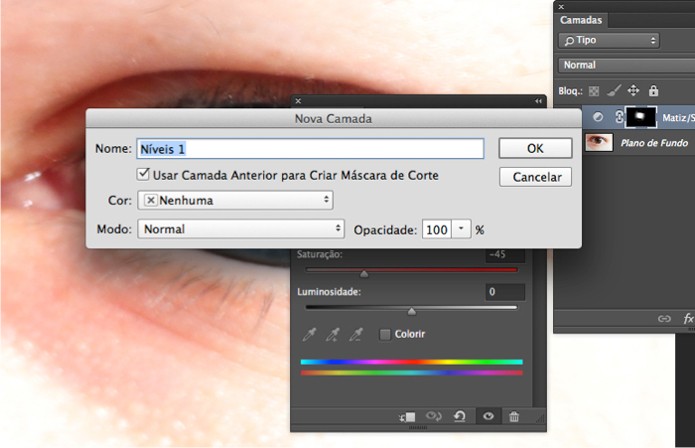Enable the Colorir checkbox
The image size is (695, 448).
pyautogui.click(x=385, y=334)
